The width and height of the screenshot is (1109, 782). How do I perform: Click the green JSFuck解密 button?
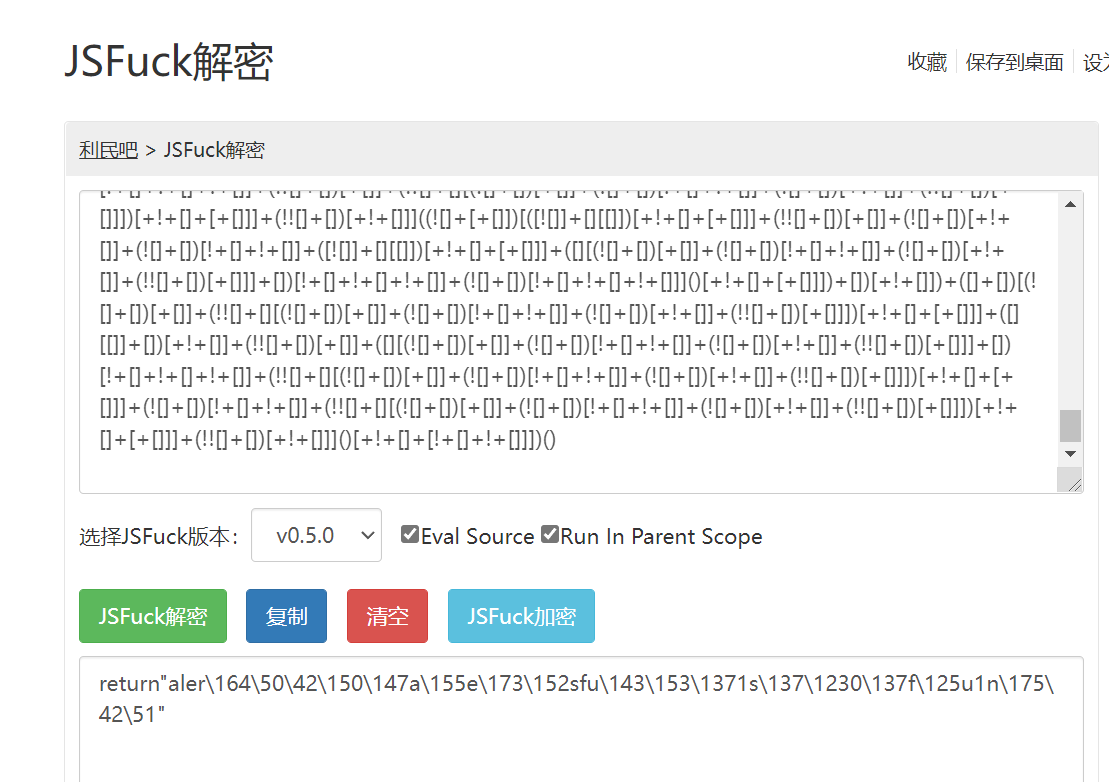(x=153, y=616)
